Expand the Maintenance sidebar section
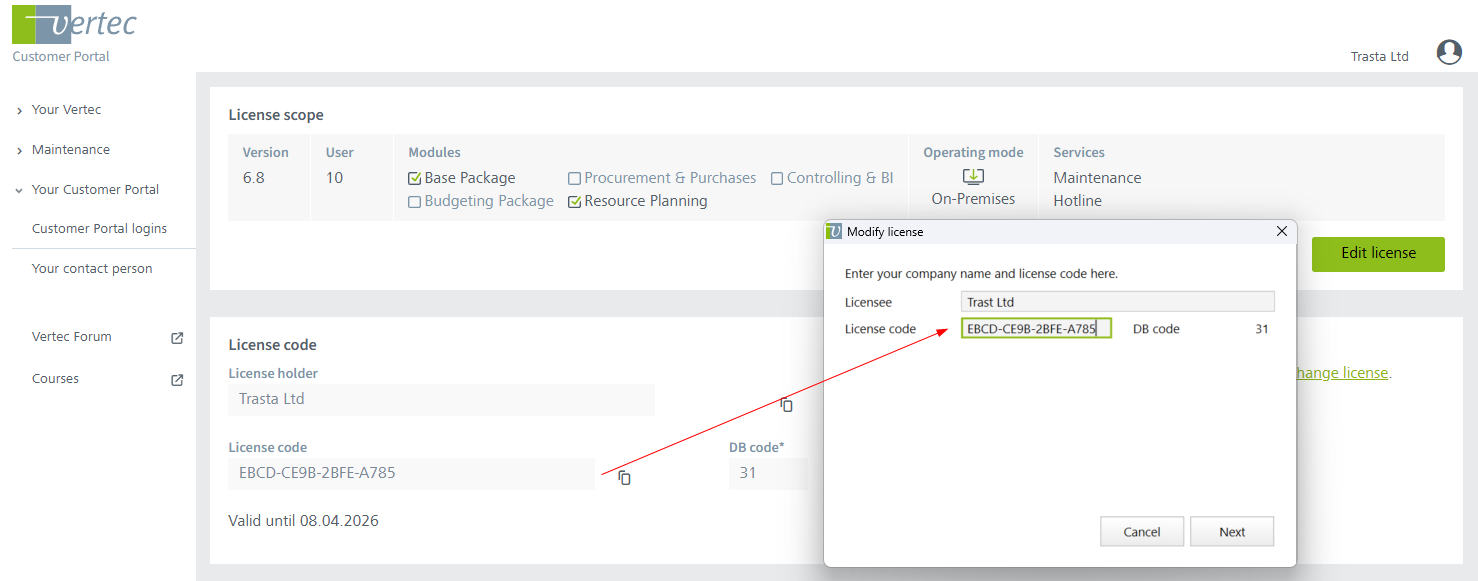1478x581 pixels. pyautogui.click(x=70, y=150)
